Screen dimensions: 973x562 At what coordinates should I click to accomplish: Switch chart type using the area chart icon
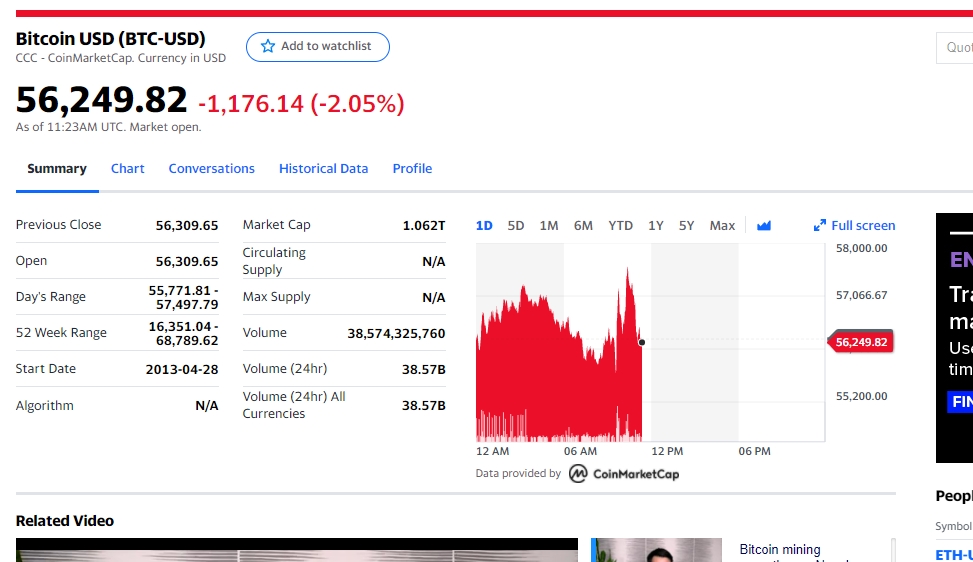tap(764, 226)
